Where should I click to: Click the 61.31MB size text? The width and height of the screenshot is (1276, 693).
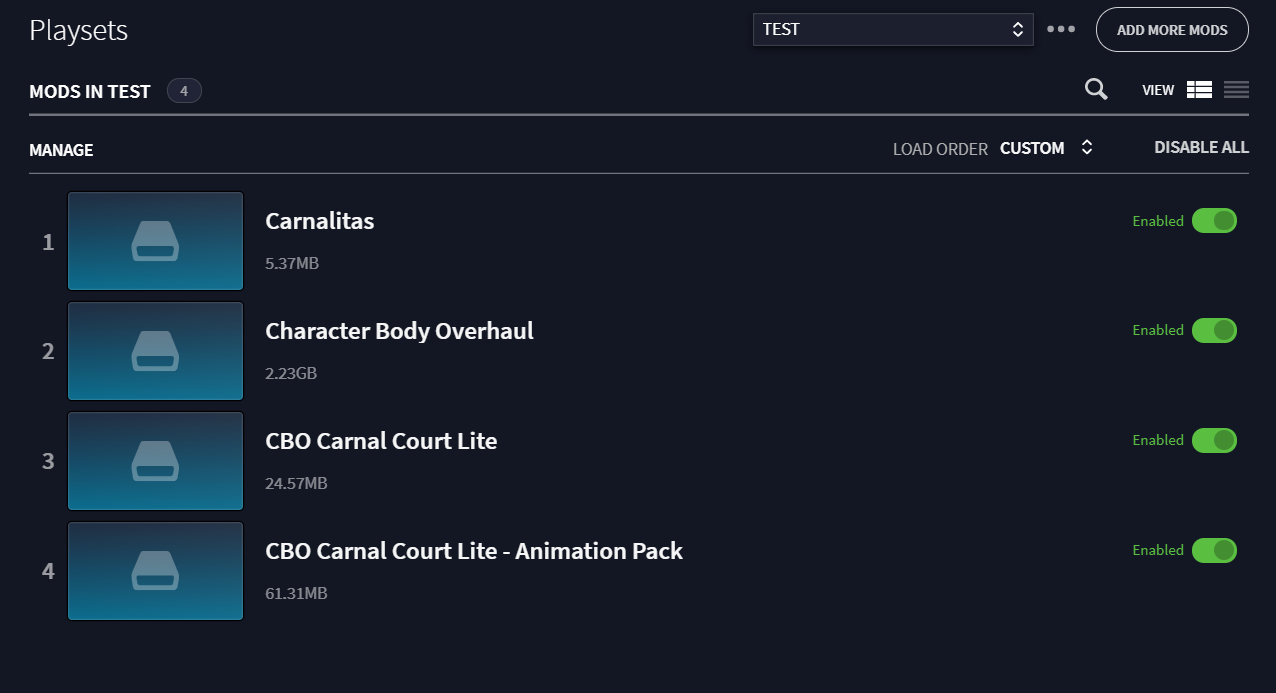pyautogui.click(x=296, y=594)
